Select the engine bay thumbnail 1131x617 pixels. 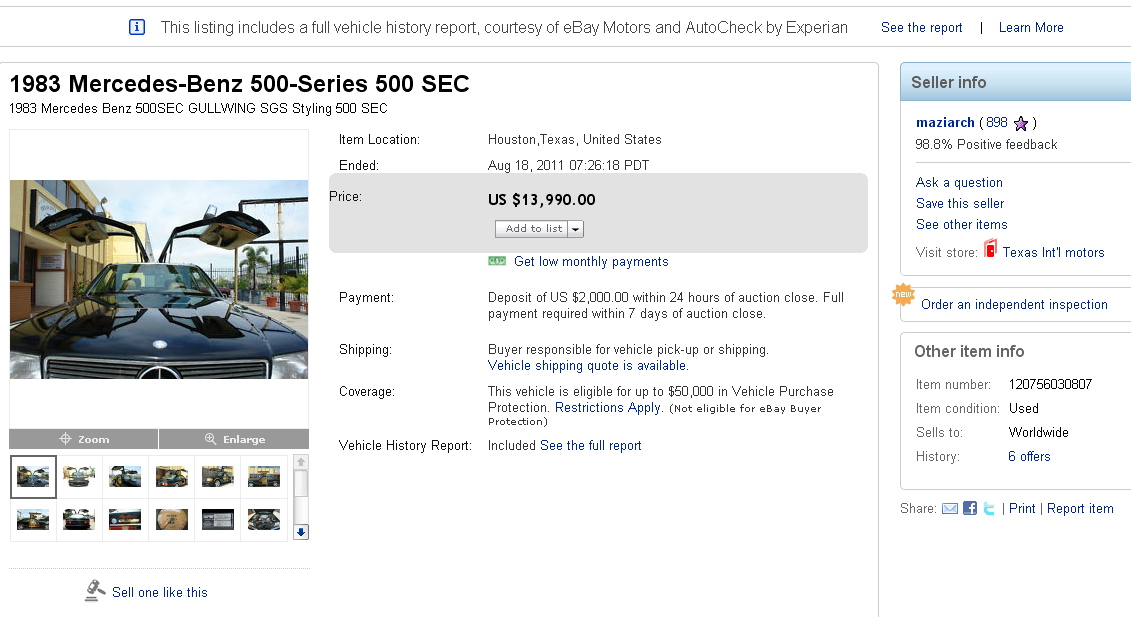264,519
